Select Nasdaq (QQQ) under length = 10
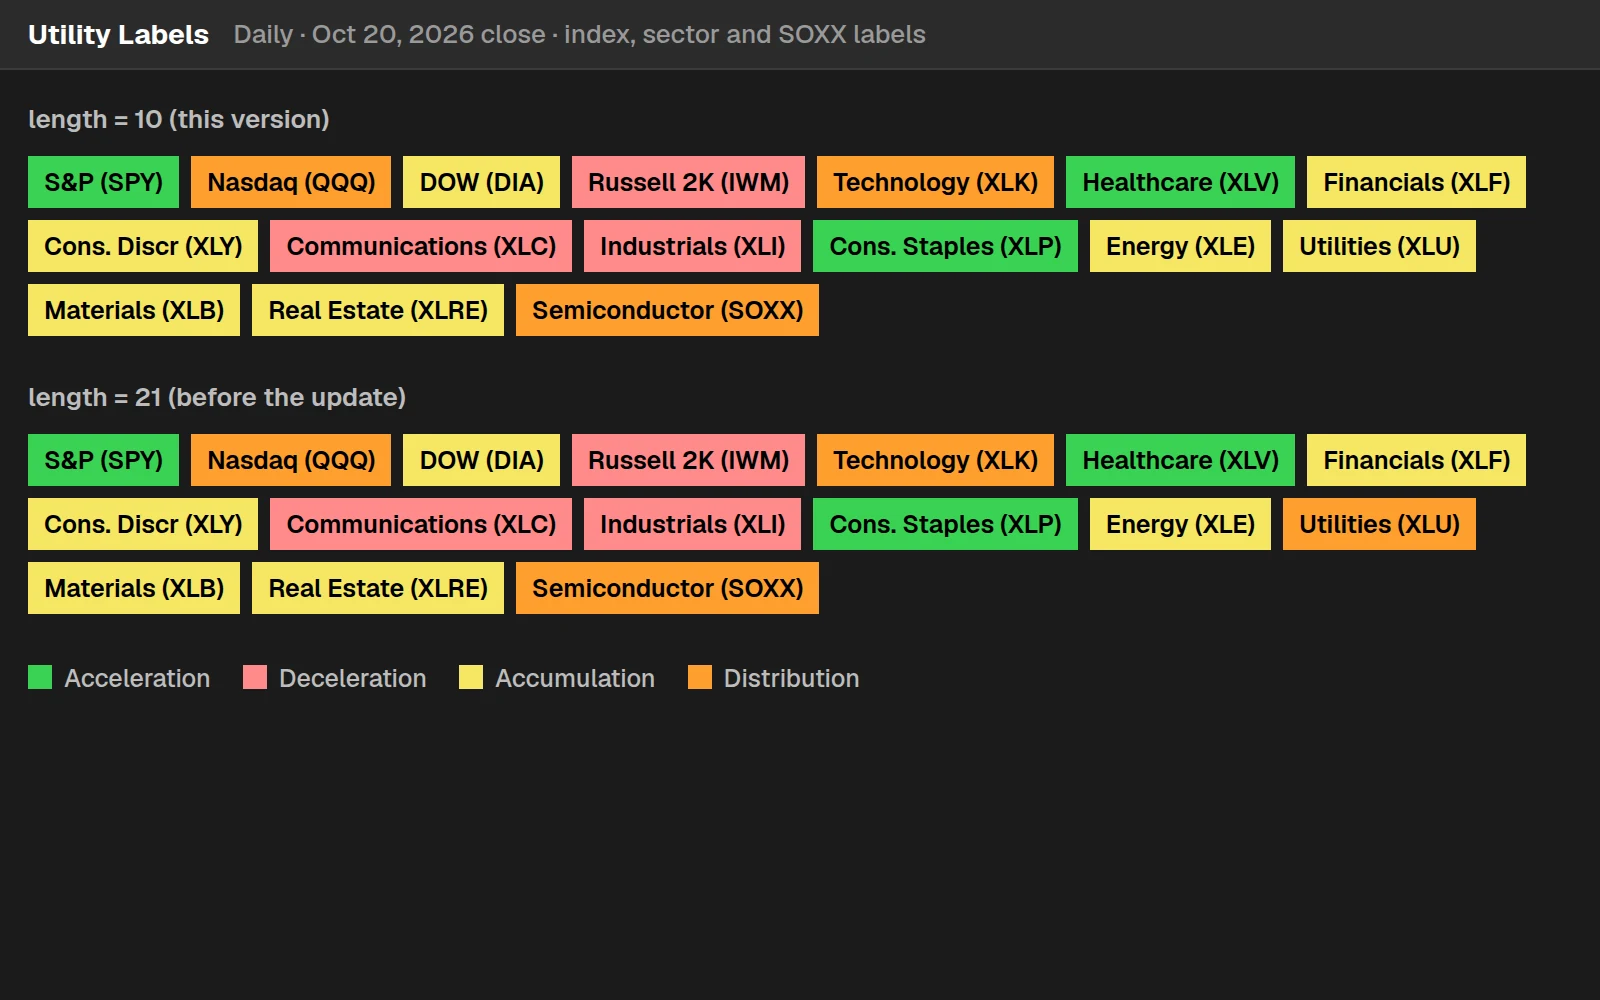The height and width of the screenshot is (1000, 1600). [x=291, y=182]
